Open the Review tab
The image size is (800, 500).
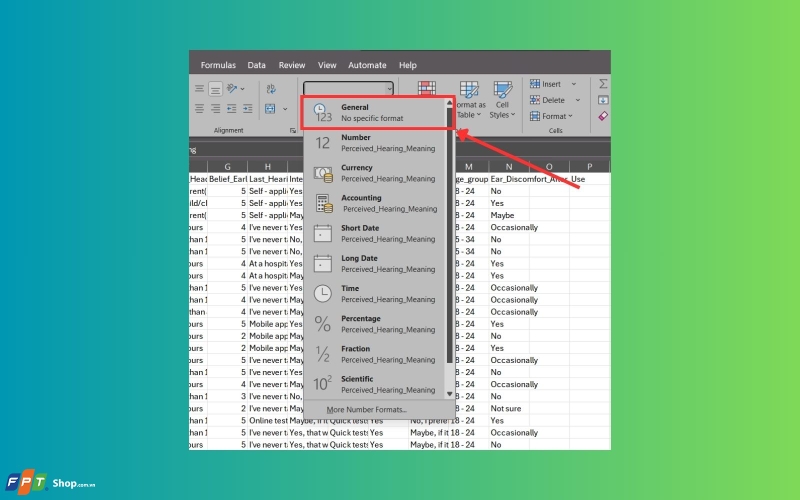pos(292,65)
